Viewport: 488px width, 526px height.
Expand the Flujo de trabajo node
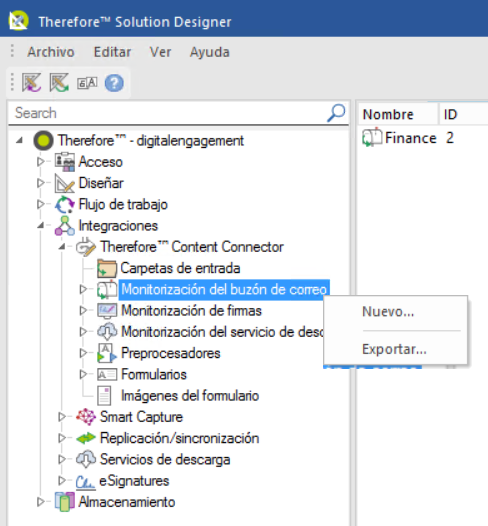(x=41, y=204)
